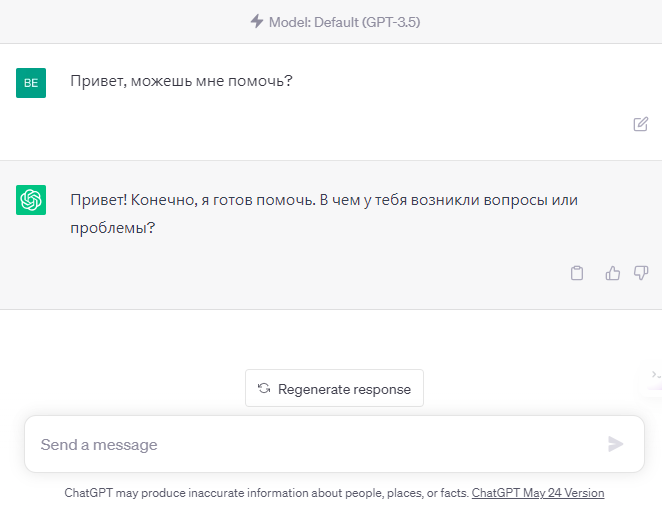Click the green ChatGPT logo avatar
Screen dimensions: 662x516
pos(31,200)
